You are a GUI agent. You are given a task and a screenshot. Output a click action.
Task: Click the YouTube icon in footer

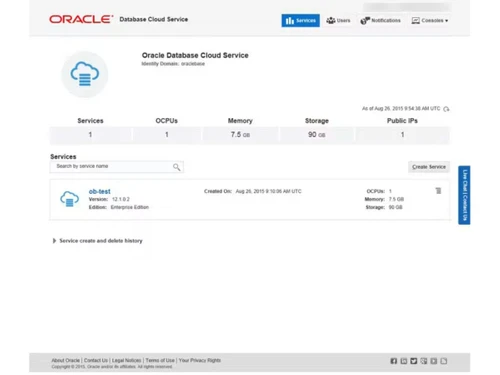tap(434, 361)
